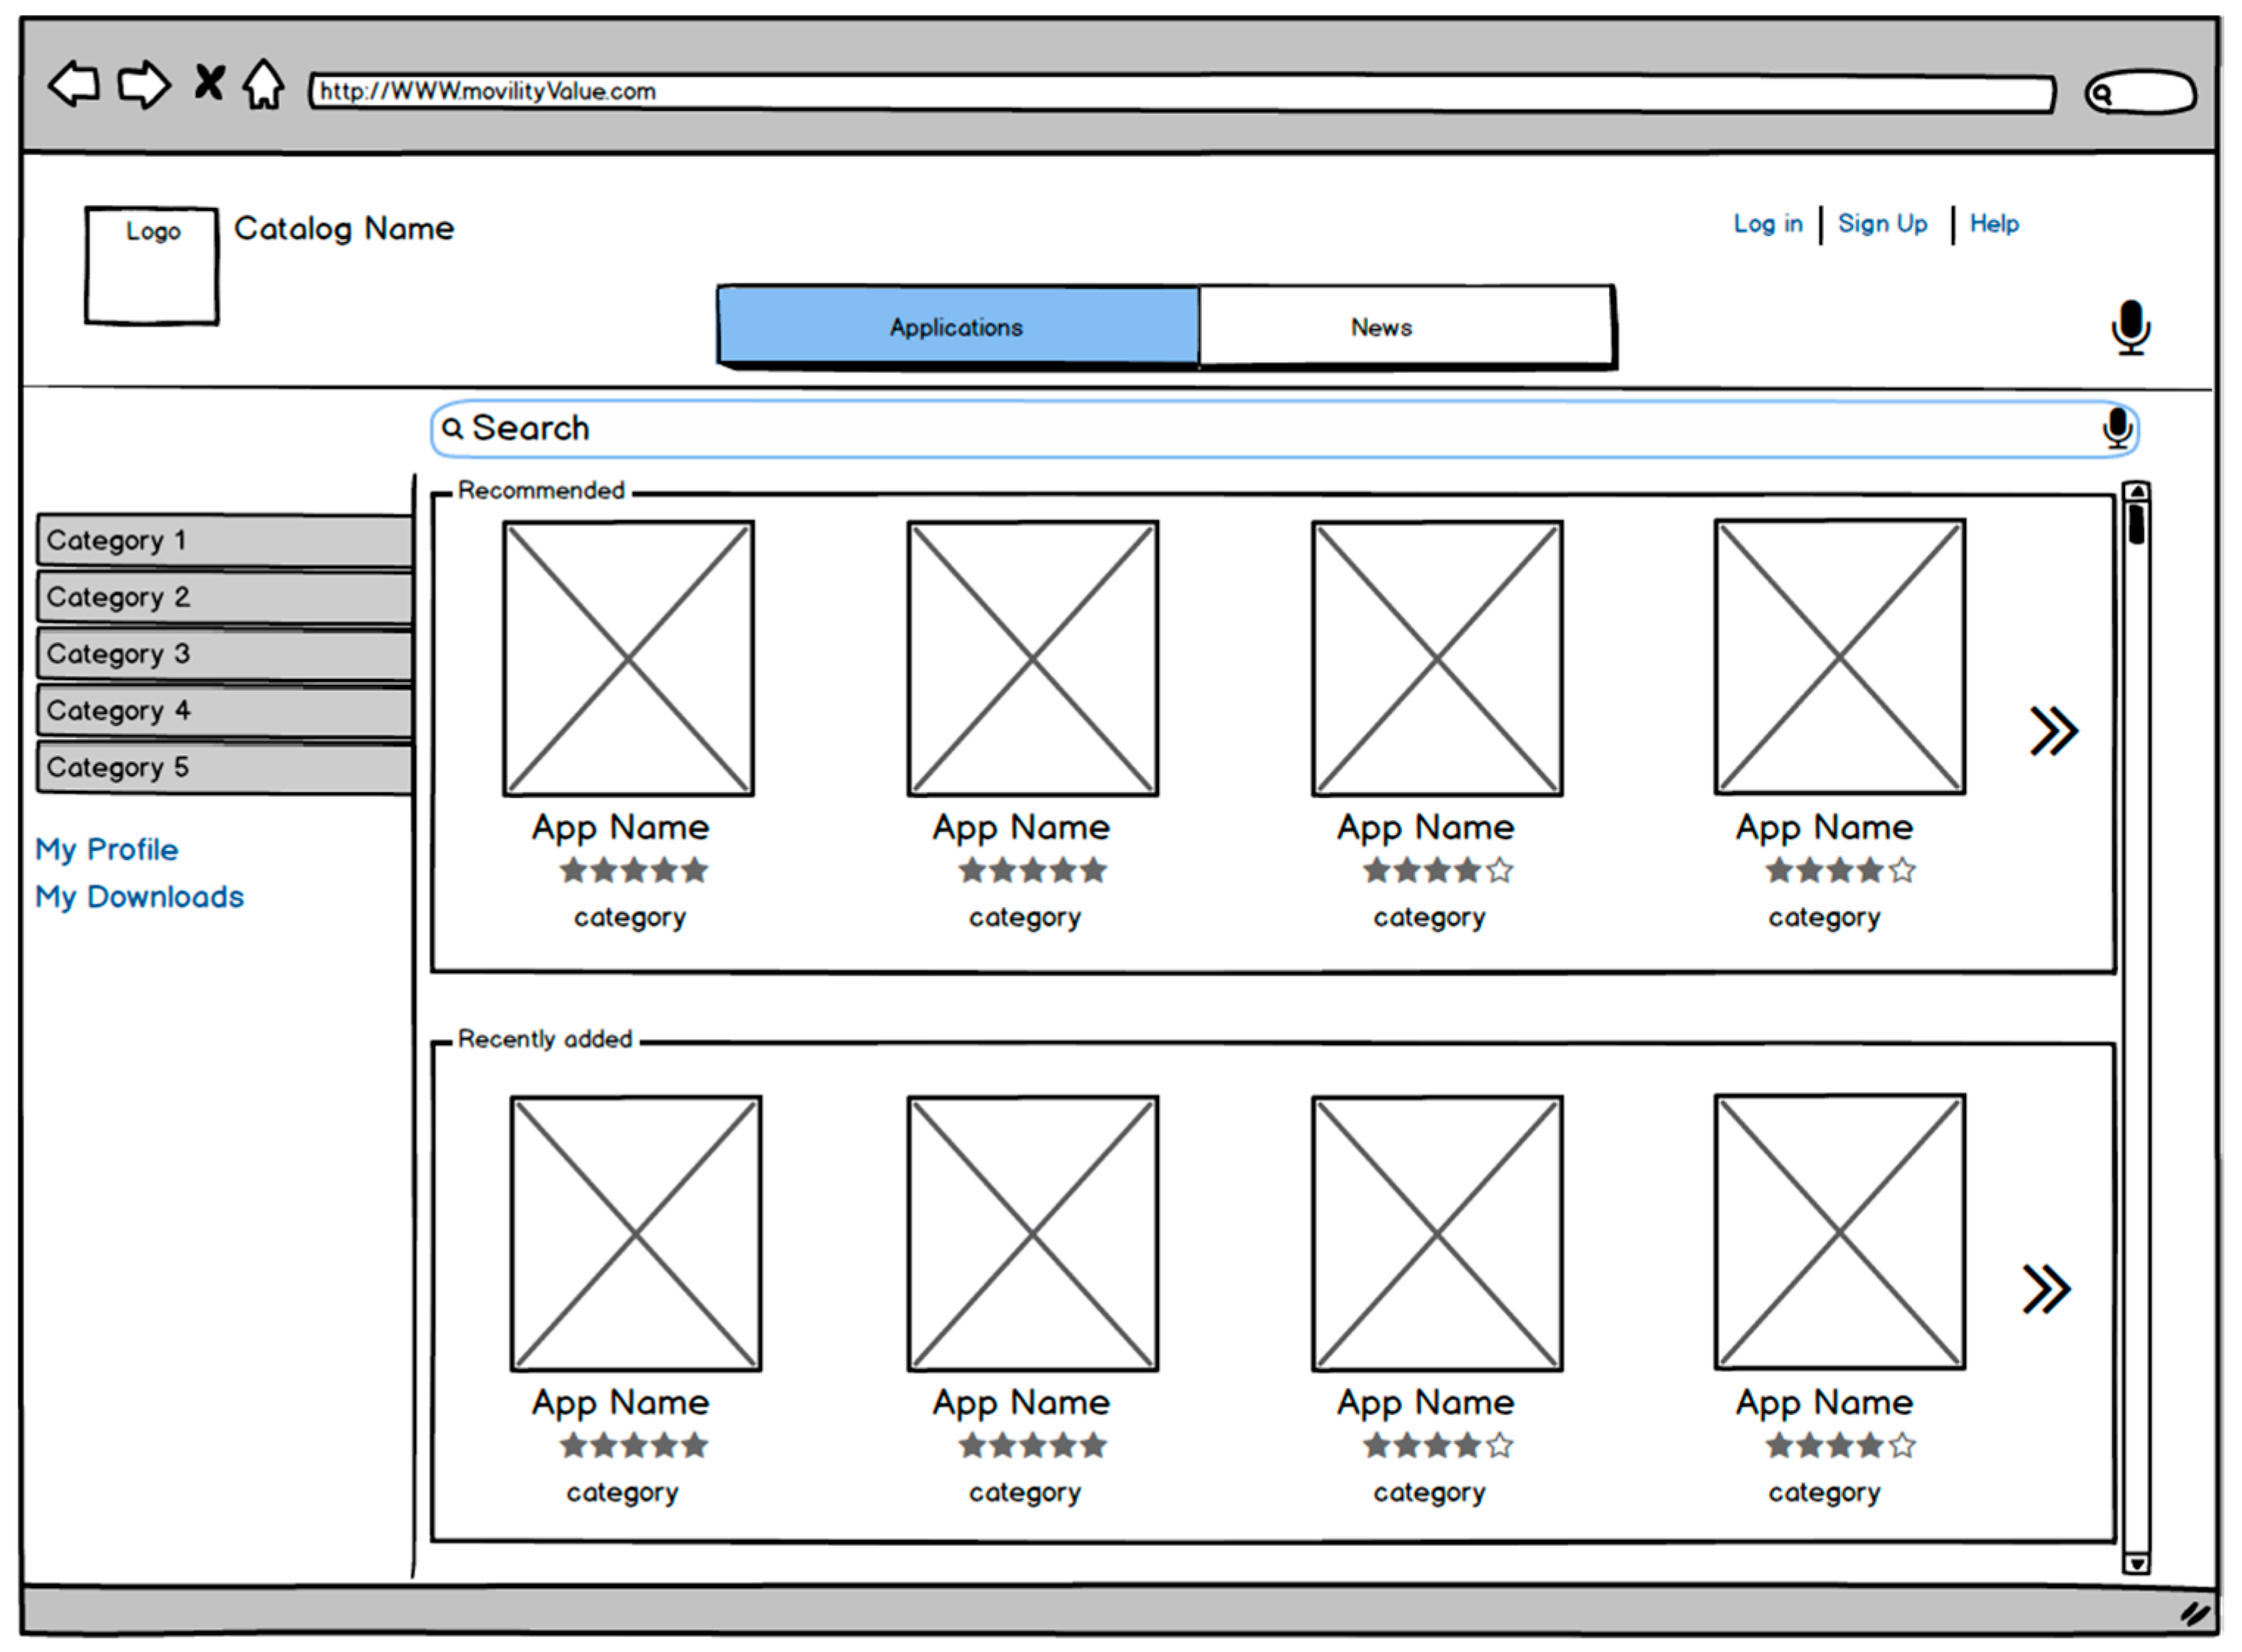
Task: Click the browser URL address field
Action: tap(1180, 92)
